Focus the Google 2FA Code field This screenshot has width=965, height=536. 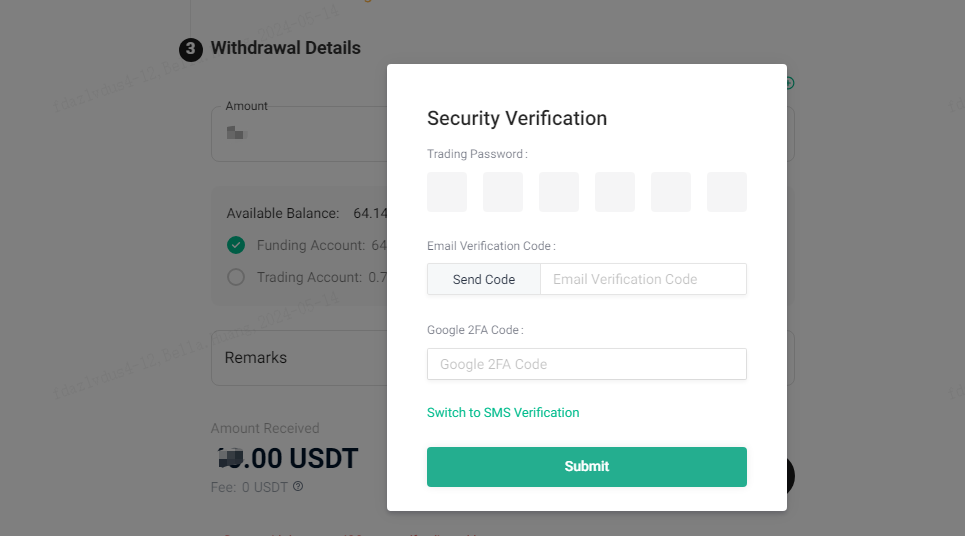pos(587,364)
